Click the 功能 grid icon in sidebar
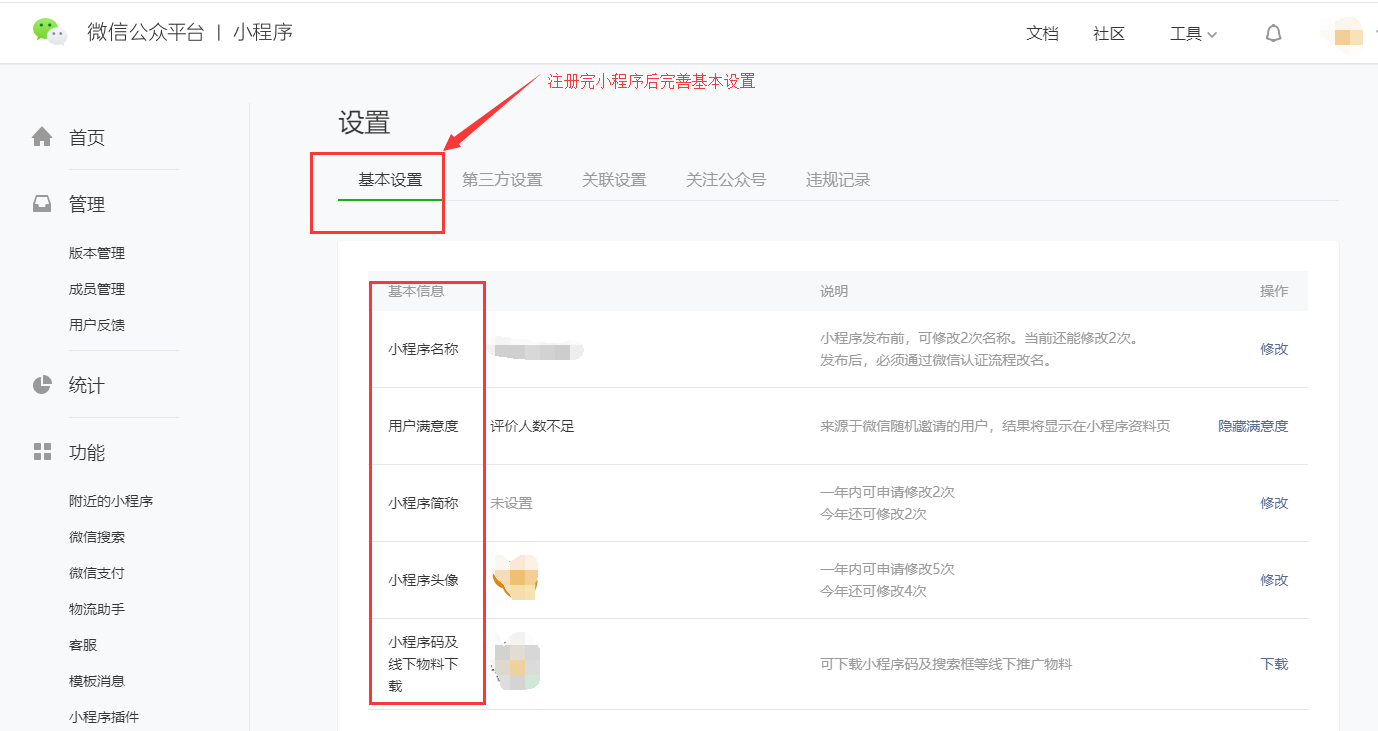 pyautogui.click(x=42, y=451)
